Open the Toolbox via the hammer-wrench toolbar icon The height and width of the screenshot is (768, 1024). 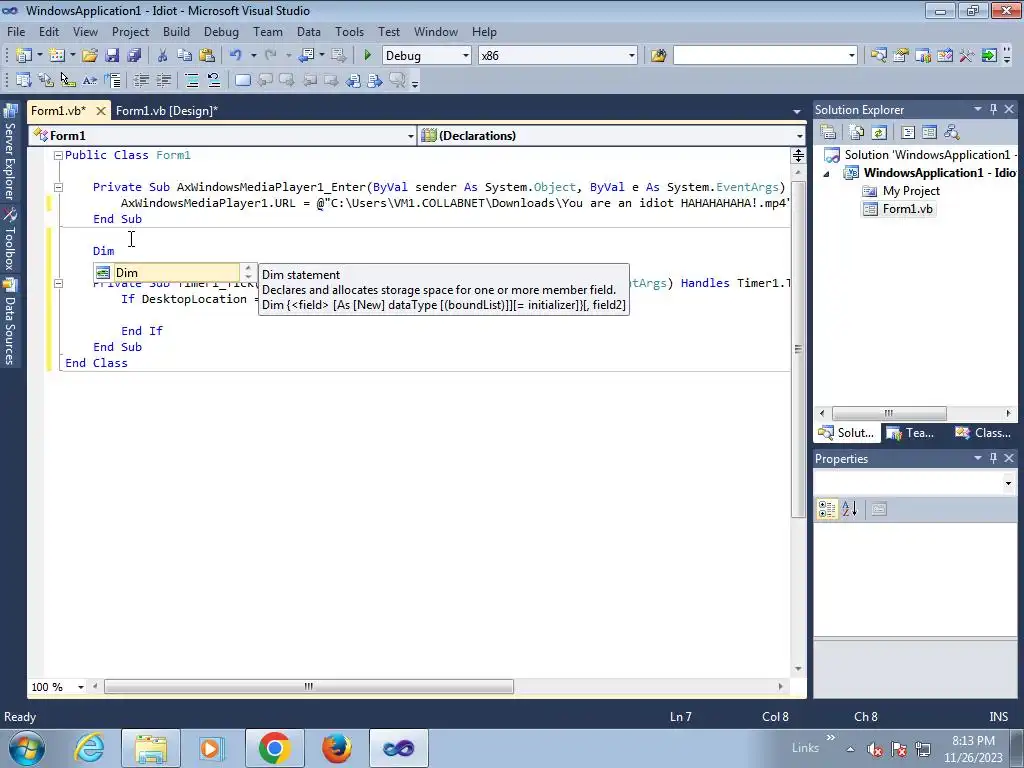pos(967,56)
